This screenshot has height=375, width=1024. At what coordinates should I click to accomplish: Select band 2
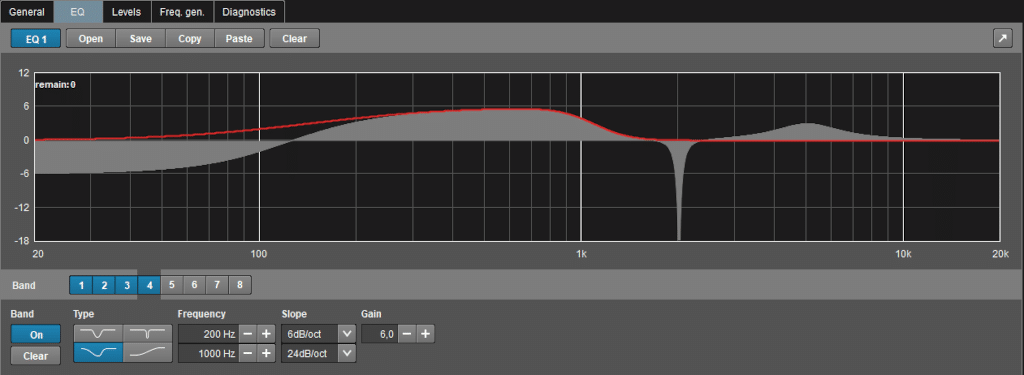[x=104, y=285]
